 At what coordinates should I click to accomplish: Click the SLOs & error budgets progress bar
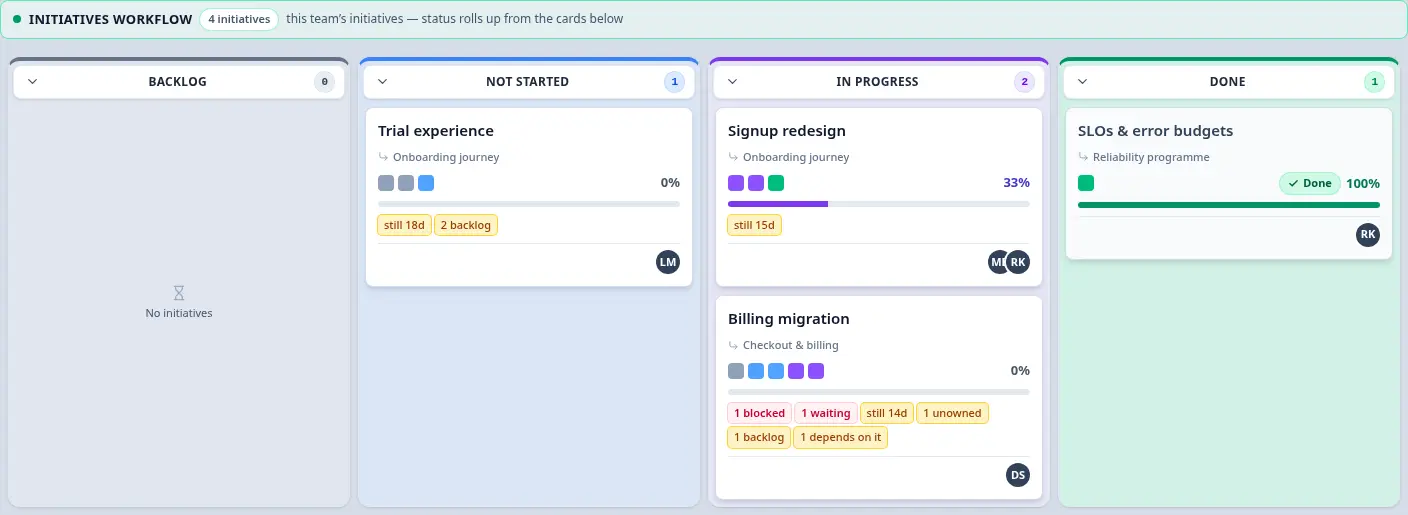coord(1229,204)
